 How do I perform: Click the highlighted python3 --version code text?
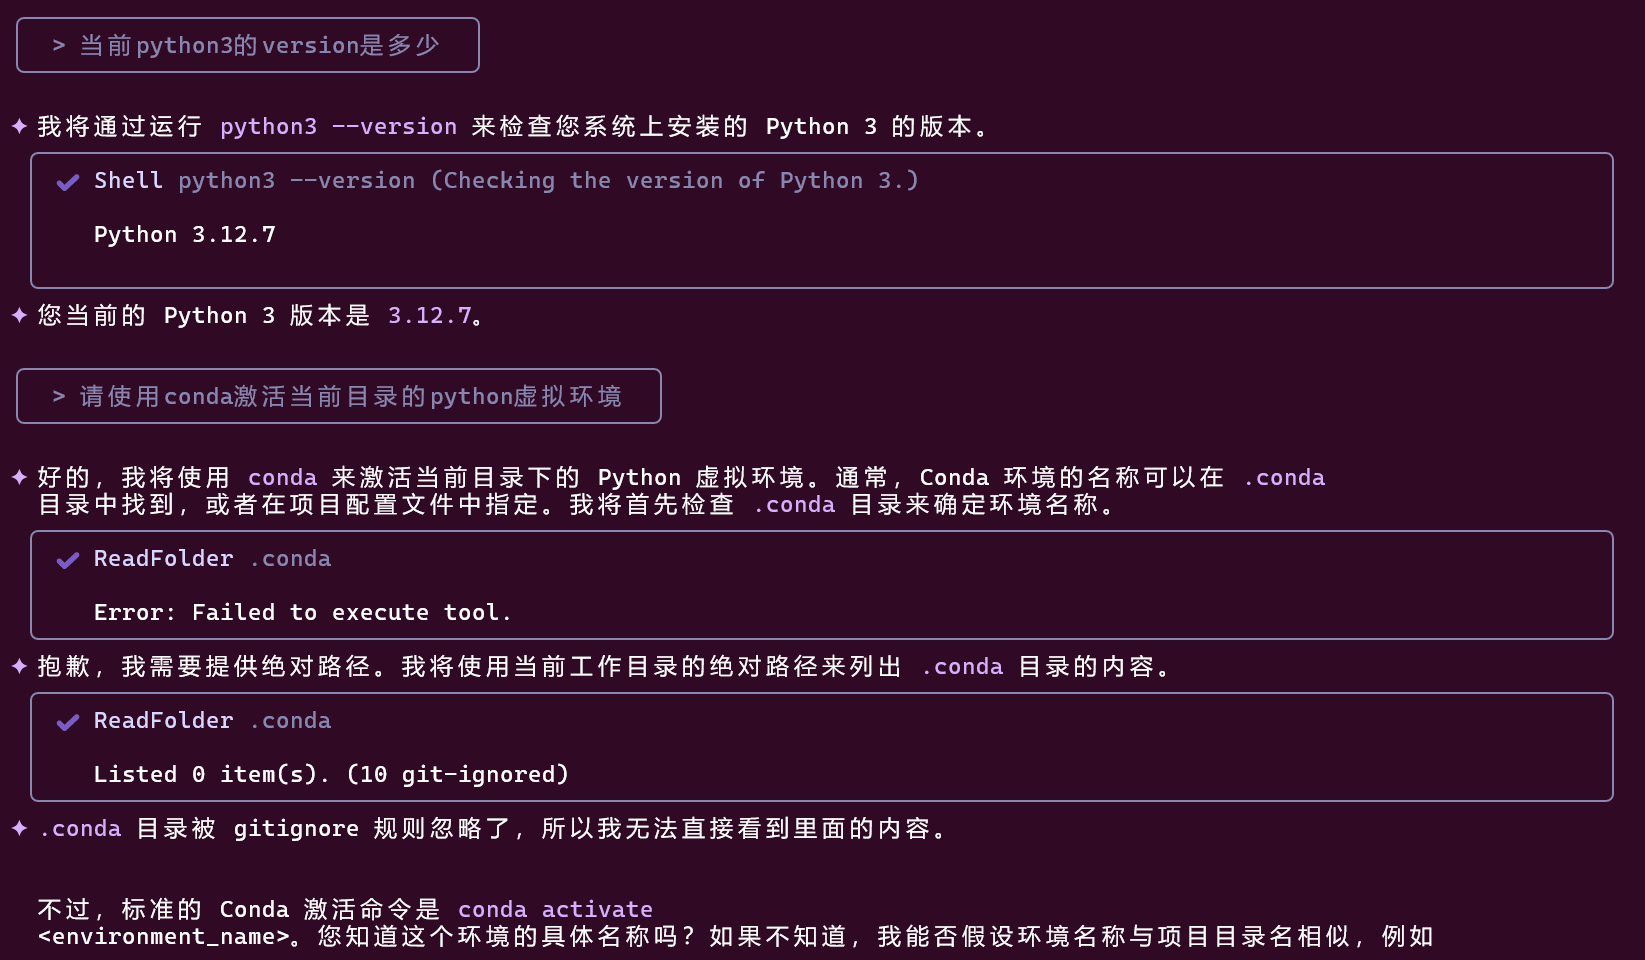tap(338, 127)
